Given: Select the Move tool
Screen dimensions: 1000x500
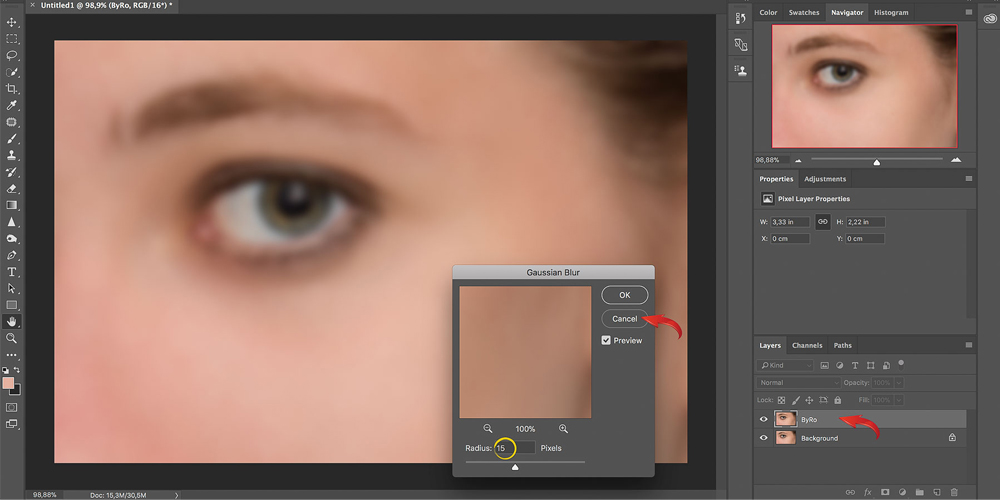Looking at the screenshot, I should [x=11, y=22].
